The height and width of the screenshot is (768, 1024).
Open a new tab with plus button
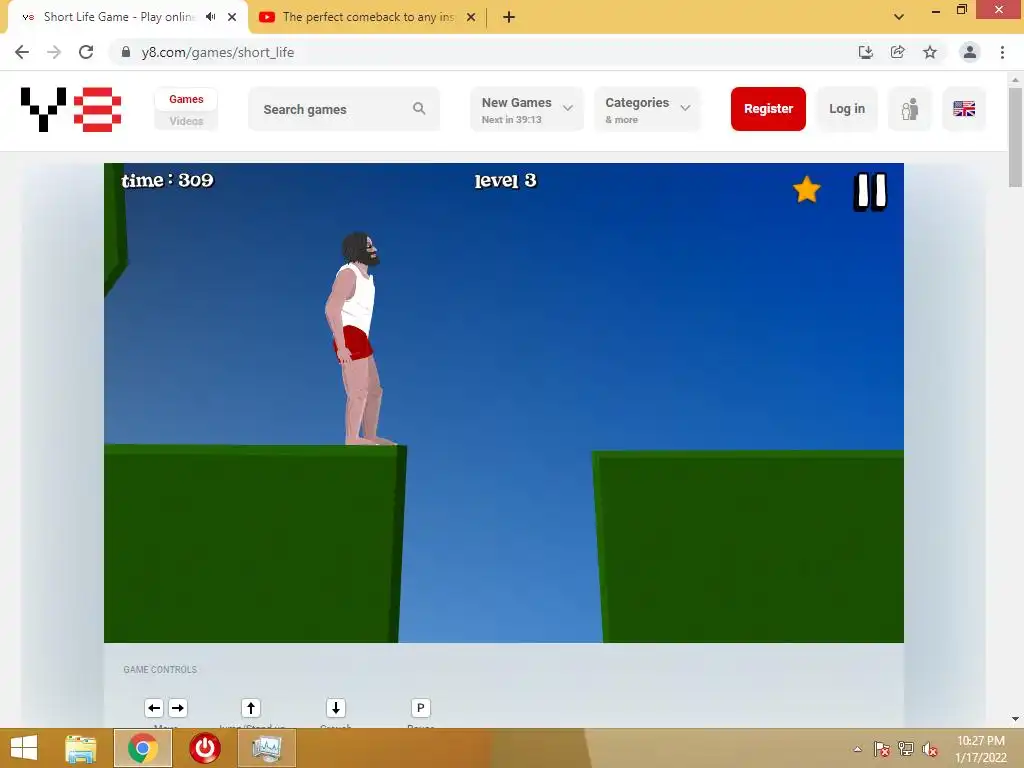pyautogui.click(x=509, y=17)
